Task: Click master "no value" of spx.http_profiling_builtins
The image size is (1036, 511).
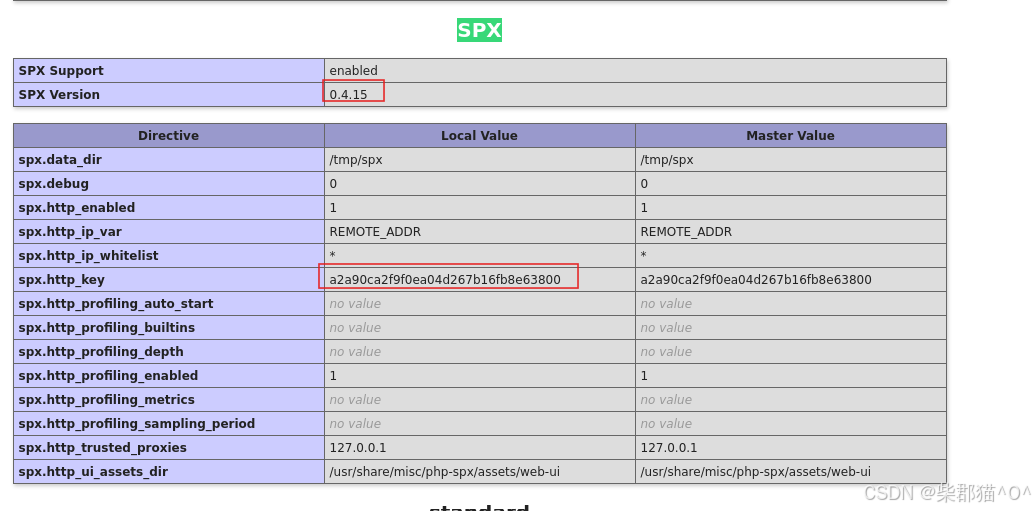Action: click(667, 328)
